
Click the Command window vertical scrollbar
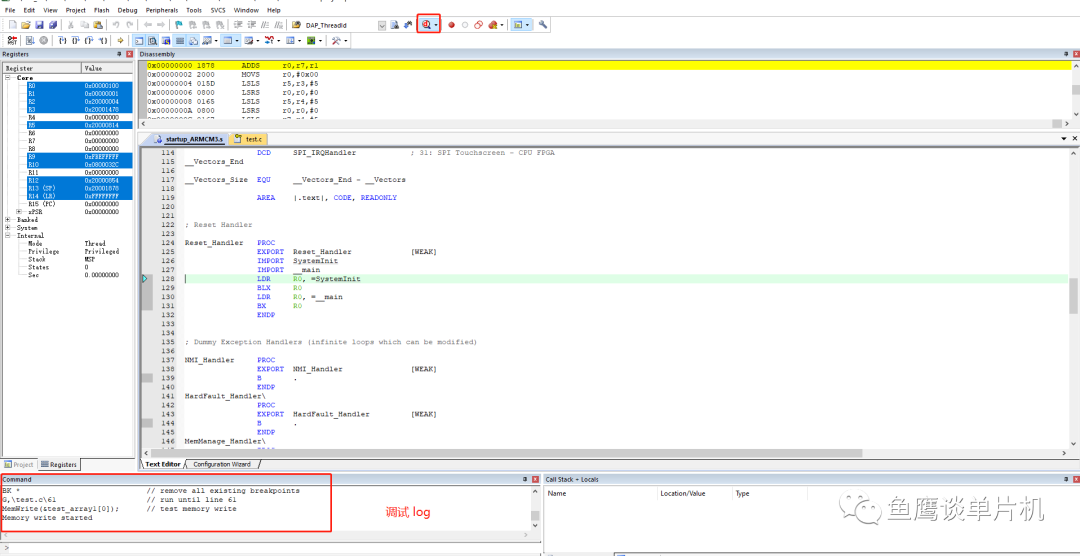(x=534, y=508)
